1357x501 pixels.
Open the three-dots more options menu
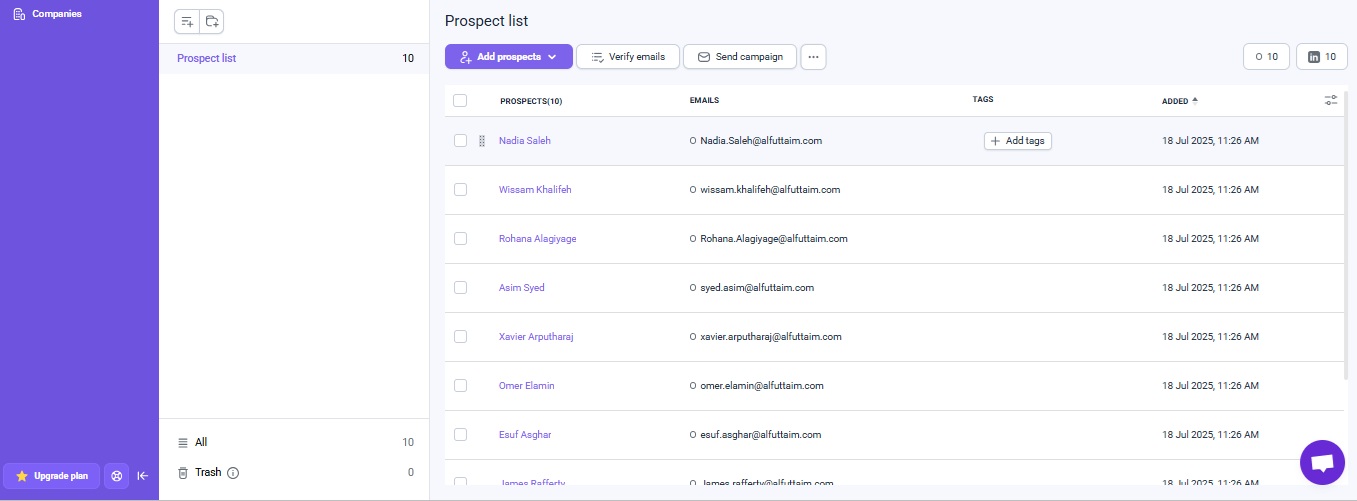pos(813,57)
